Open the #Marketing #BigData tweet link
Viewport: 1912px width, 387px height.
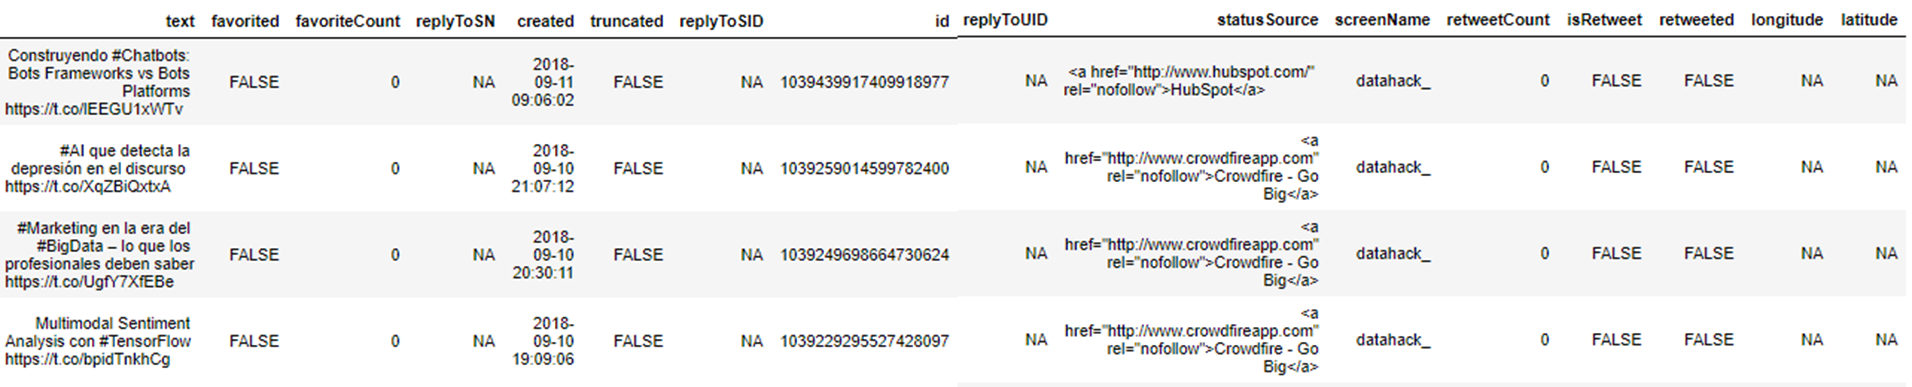89,282
